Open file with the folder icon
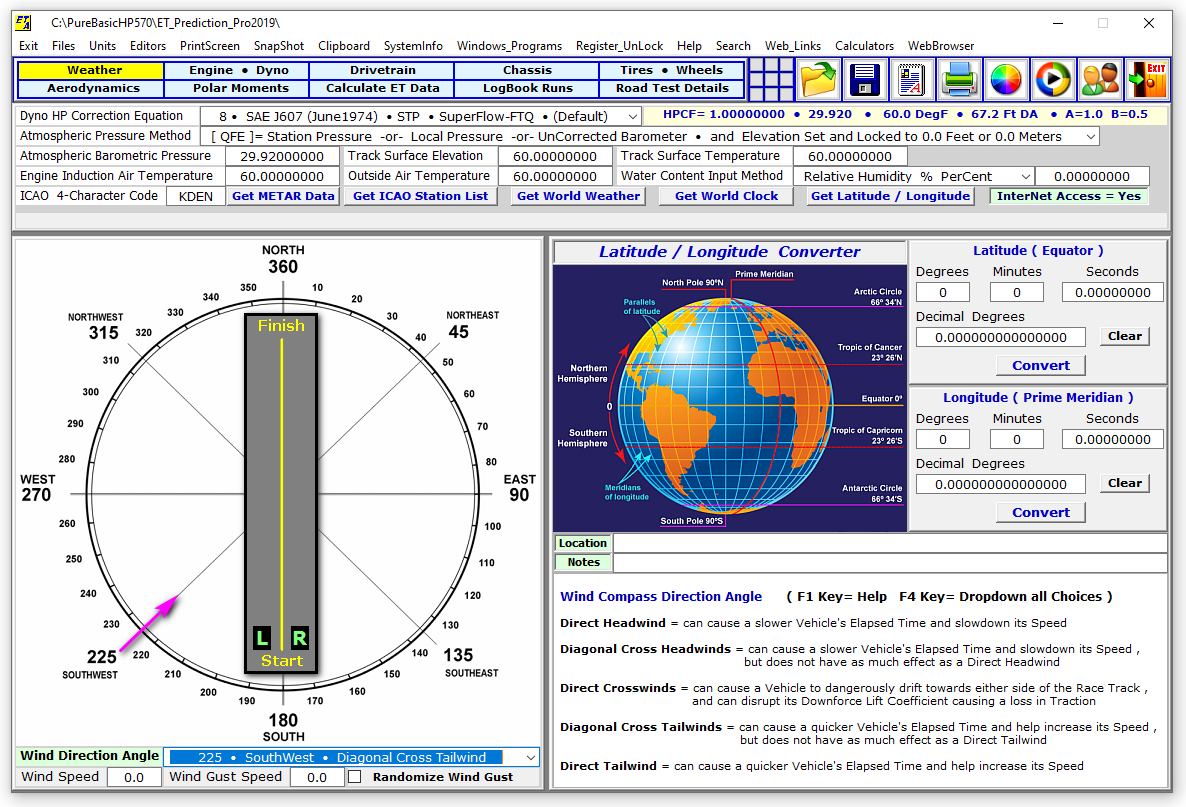 pyautogui.click(x=818, y=79)
